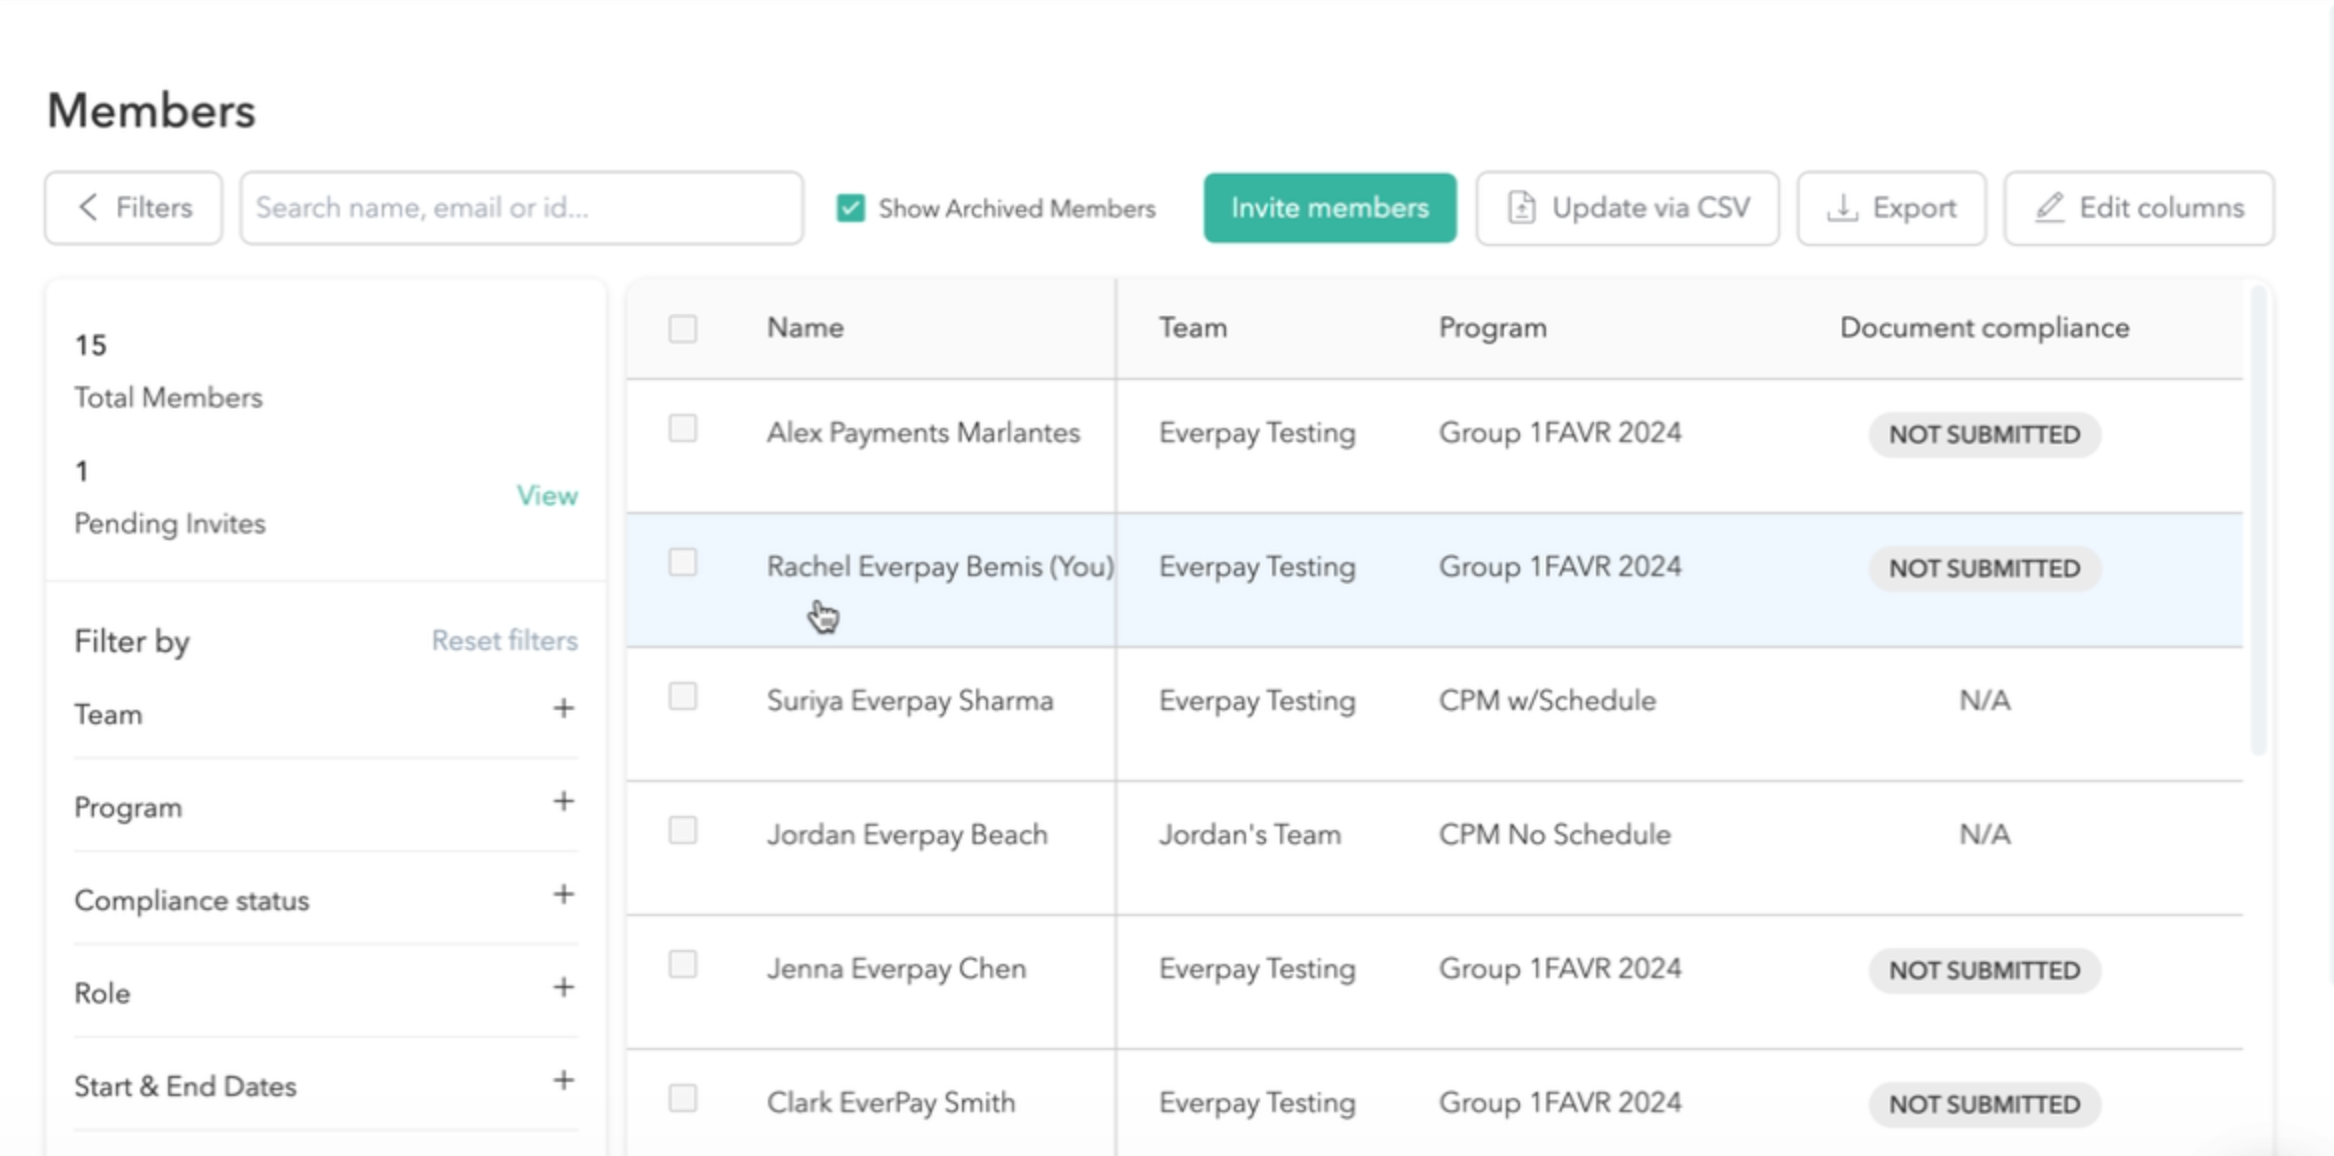Screen dimensions: 2334x1156
Task: Select Alex Payments Marlantes row checkbox
Action: click(x=683, y=429)
